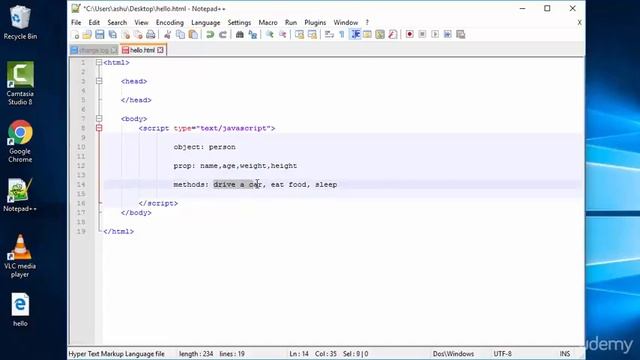
Task: Select Camtasia Studio 8 desktop icon
Action: 20,83
